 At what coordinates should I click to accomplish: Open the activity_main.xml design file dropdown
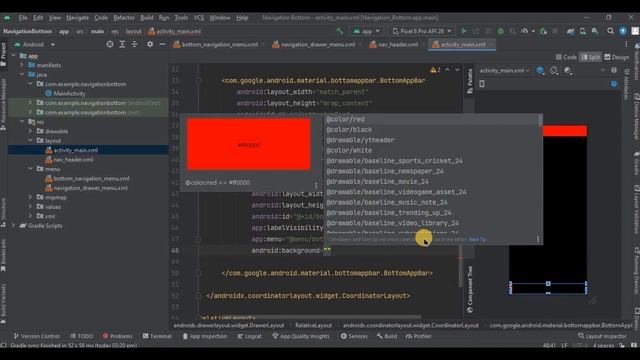tap(504, 71)
